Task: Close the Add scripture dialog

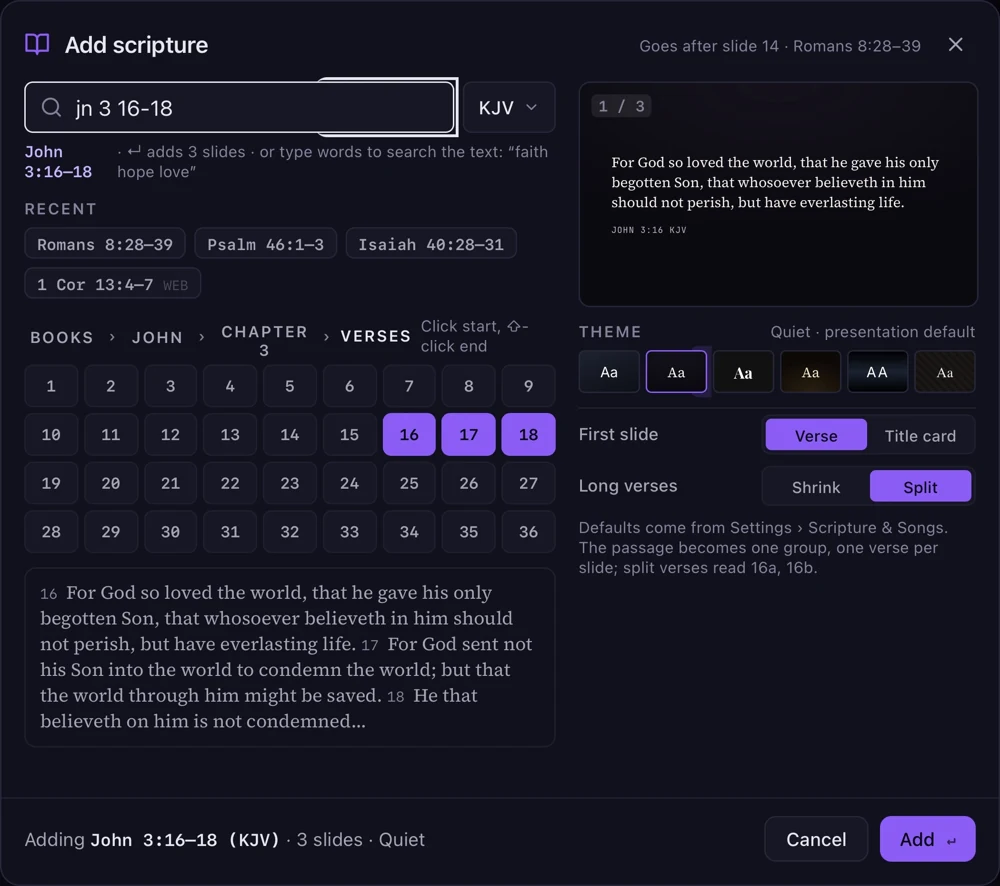Action: coord(955,45)
